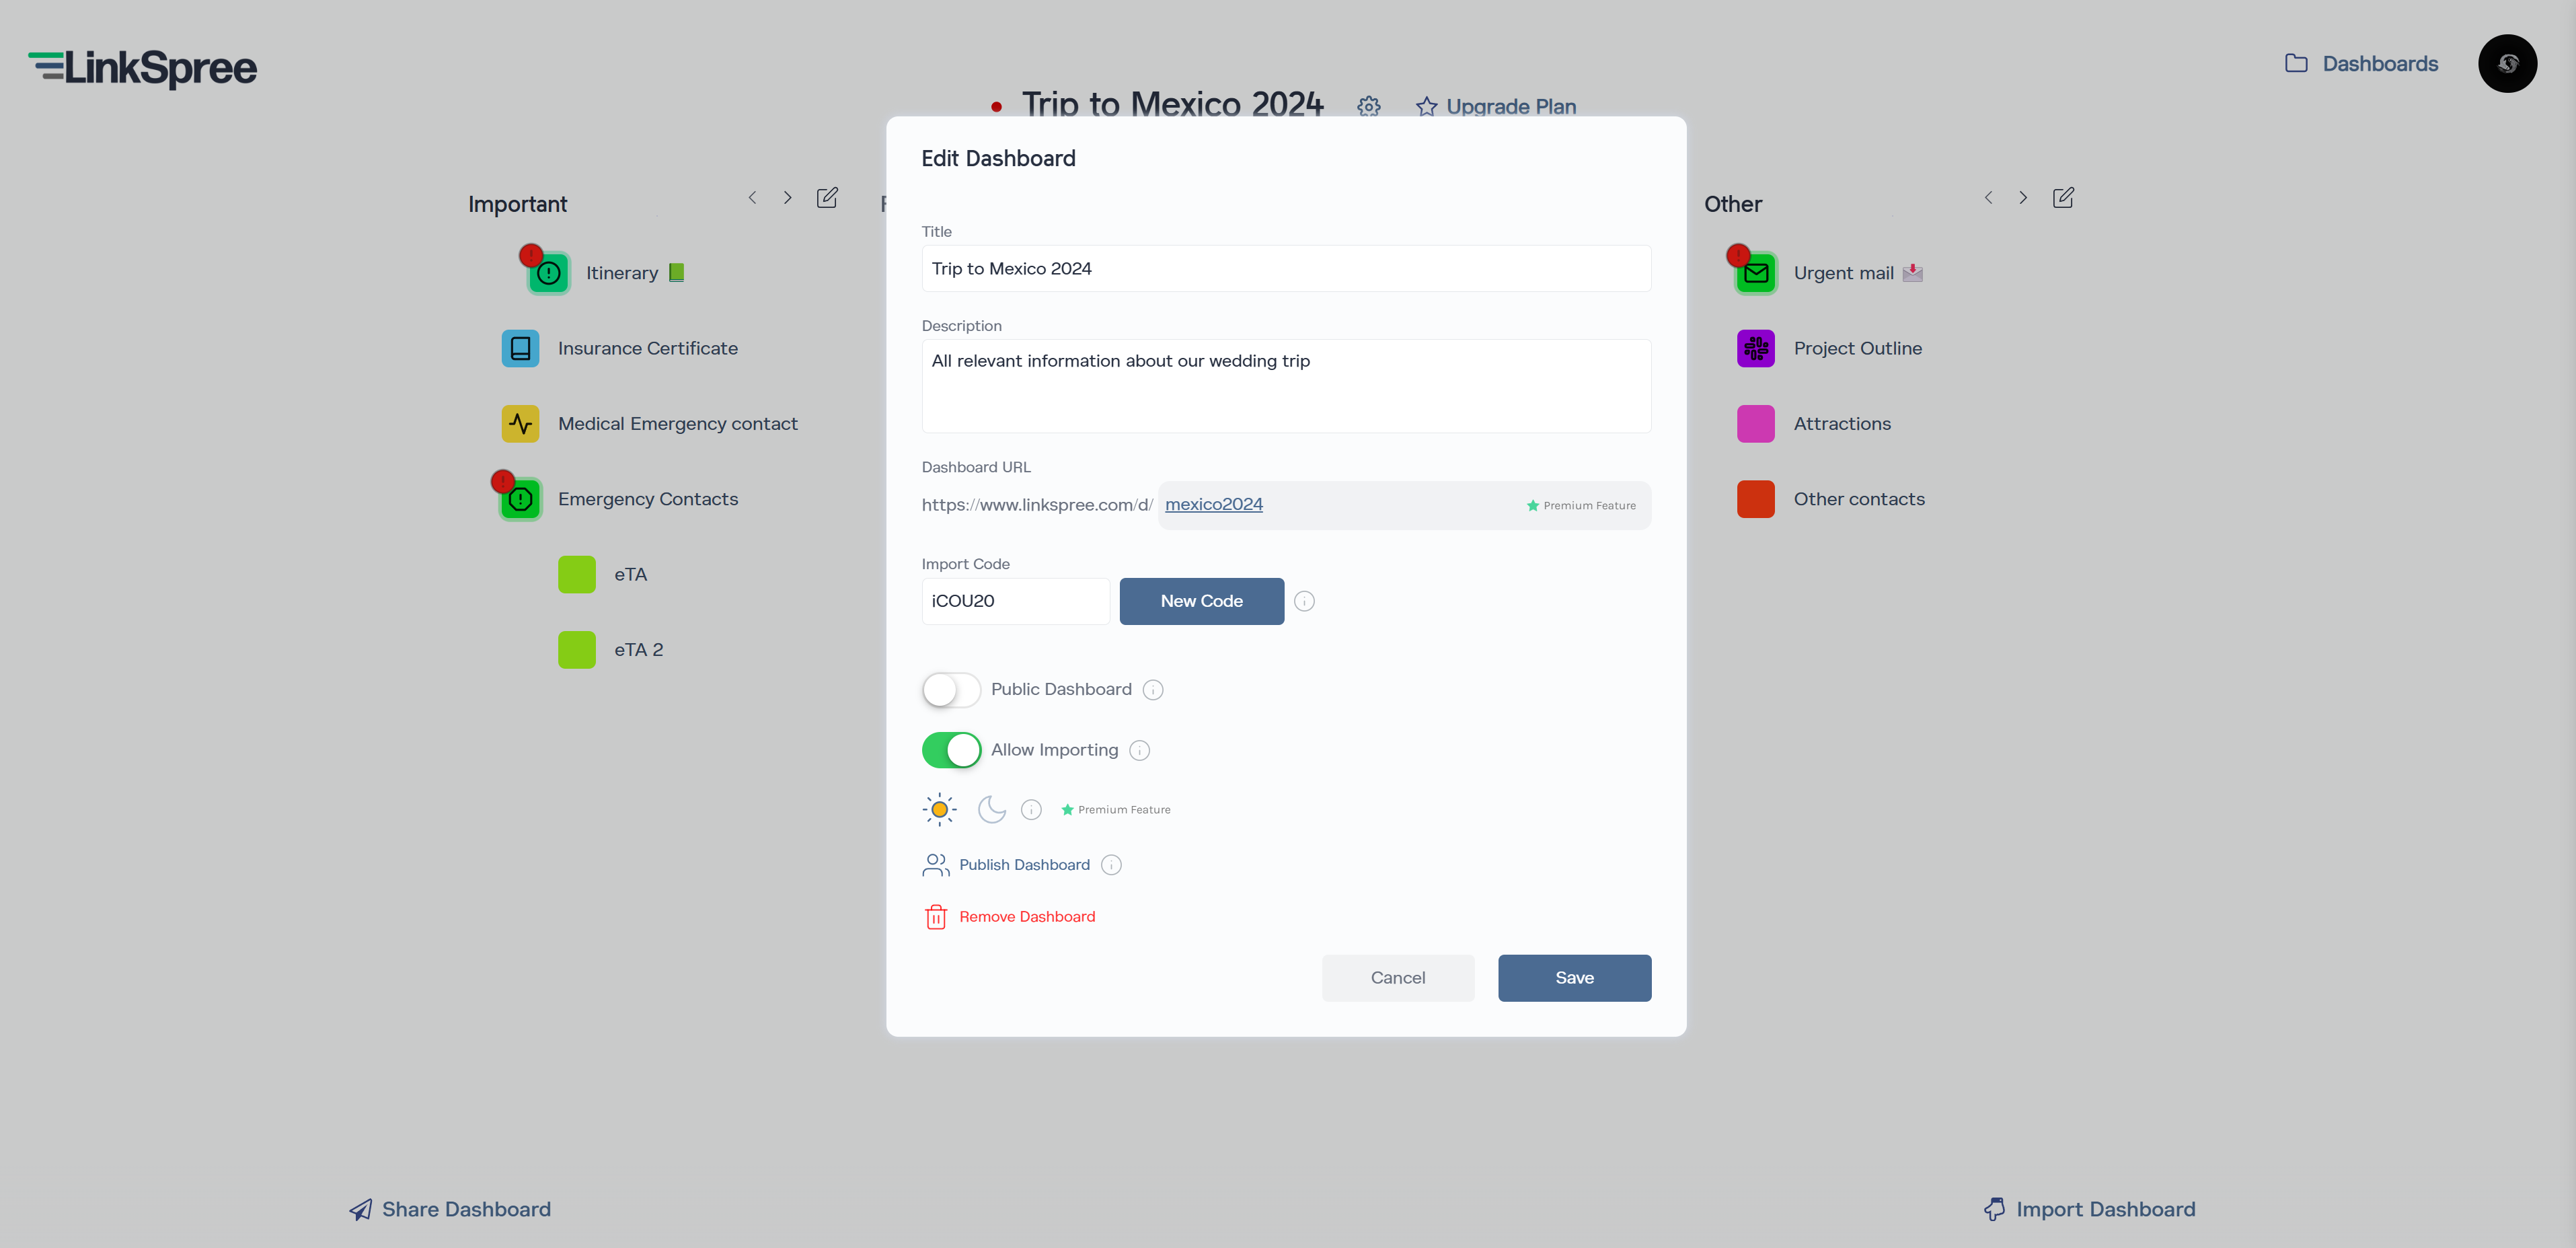Click the Share Dashboard paper plane icon

[361, 1210]
